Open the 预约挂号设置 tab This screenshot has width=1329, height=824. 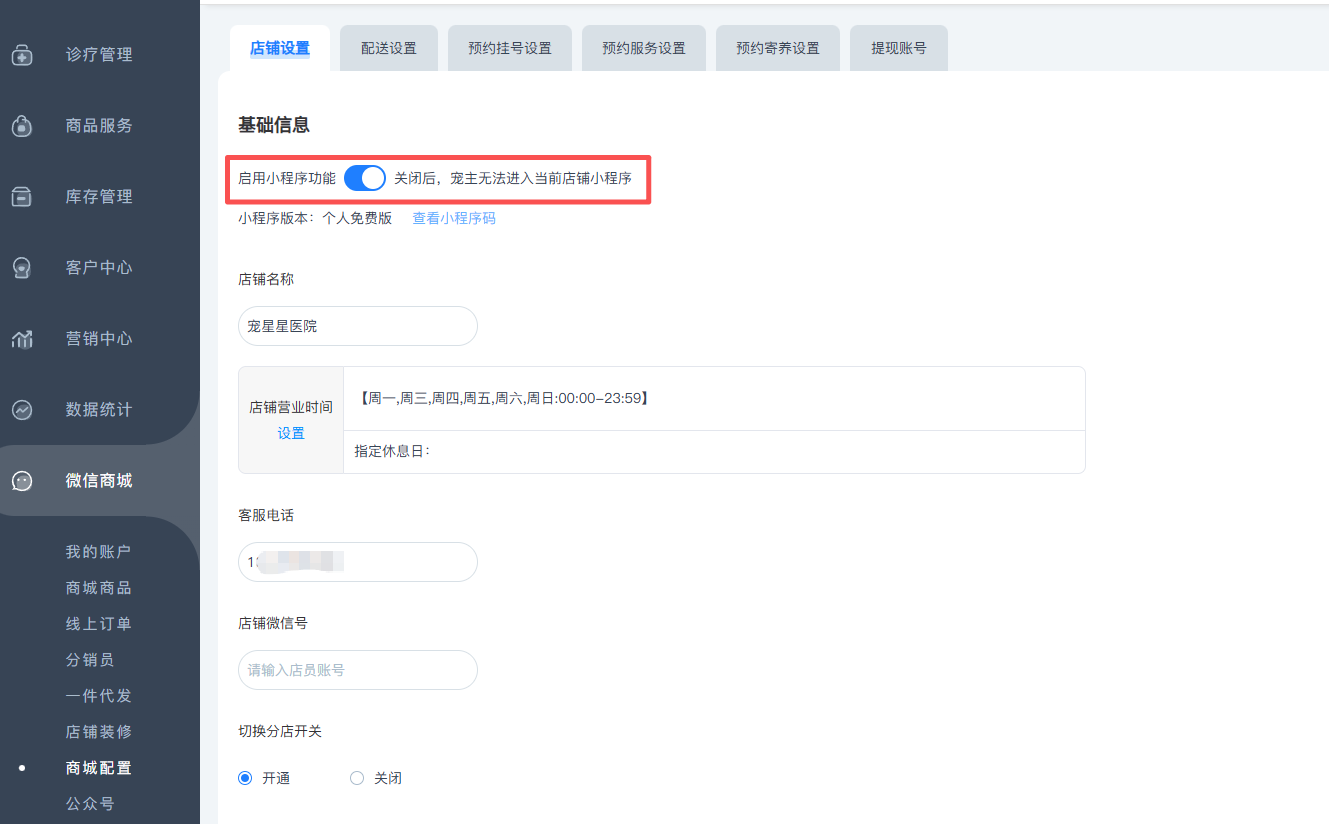point(510,48)
